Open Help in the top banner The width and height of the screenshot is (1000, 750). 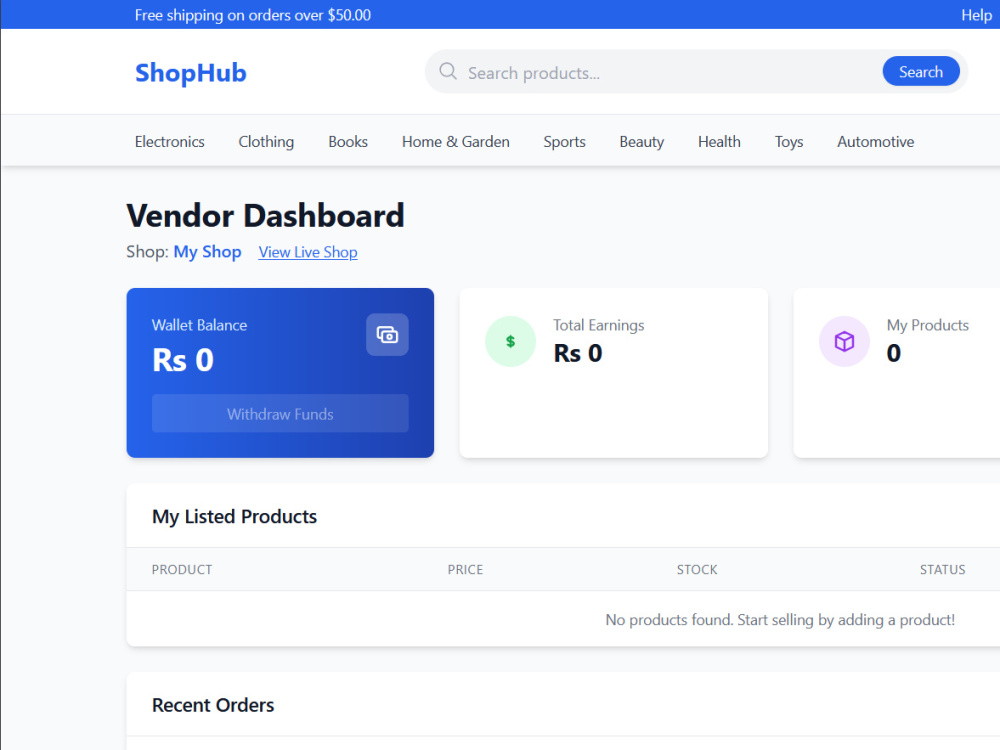pyautogui.click(x=976, y=15)
